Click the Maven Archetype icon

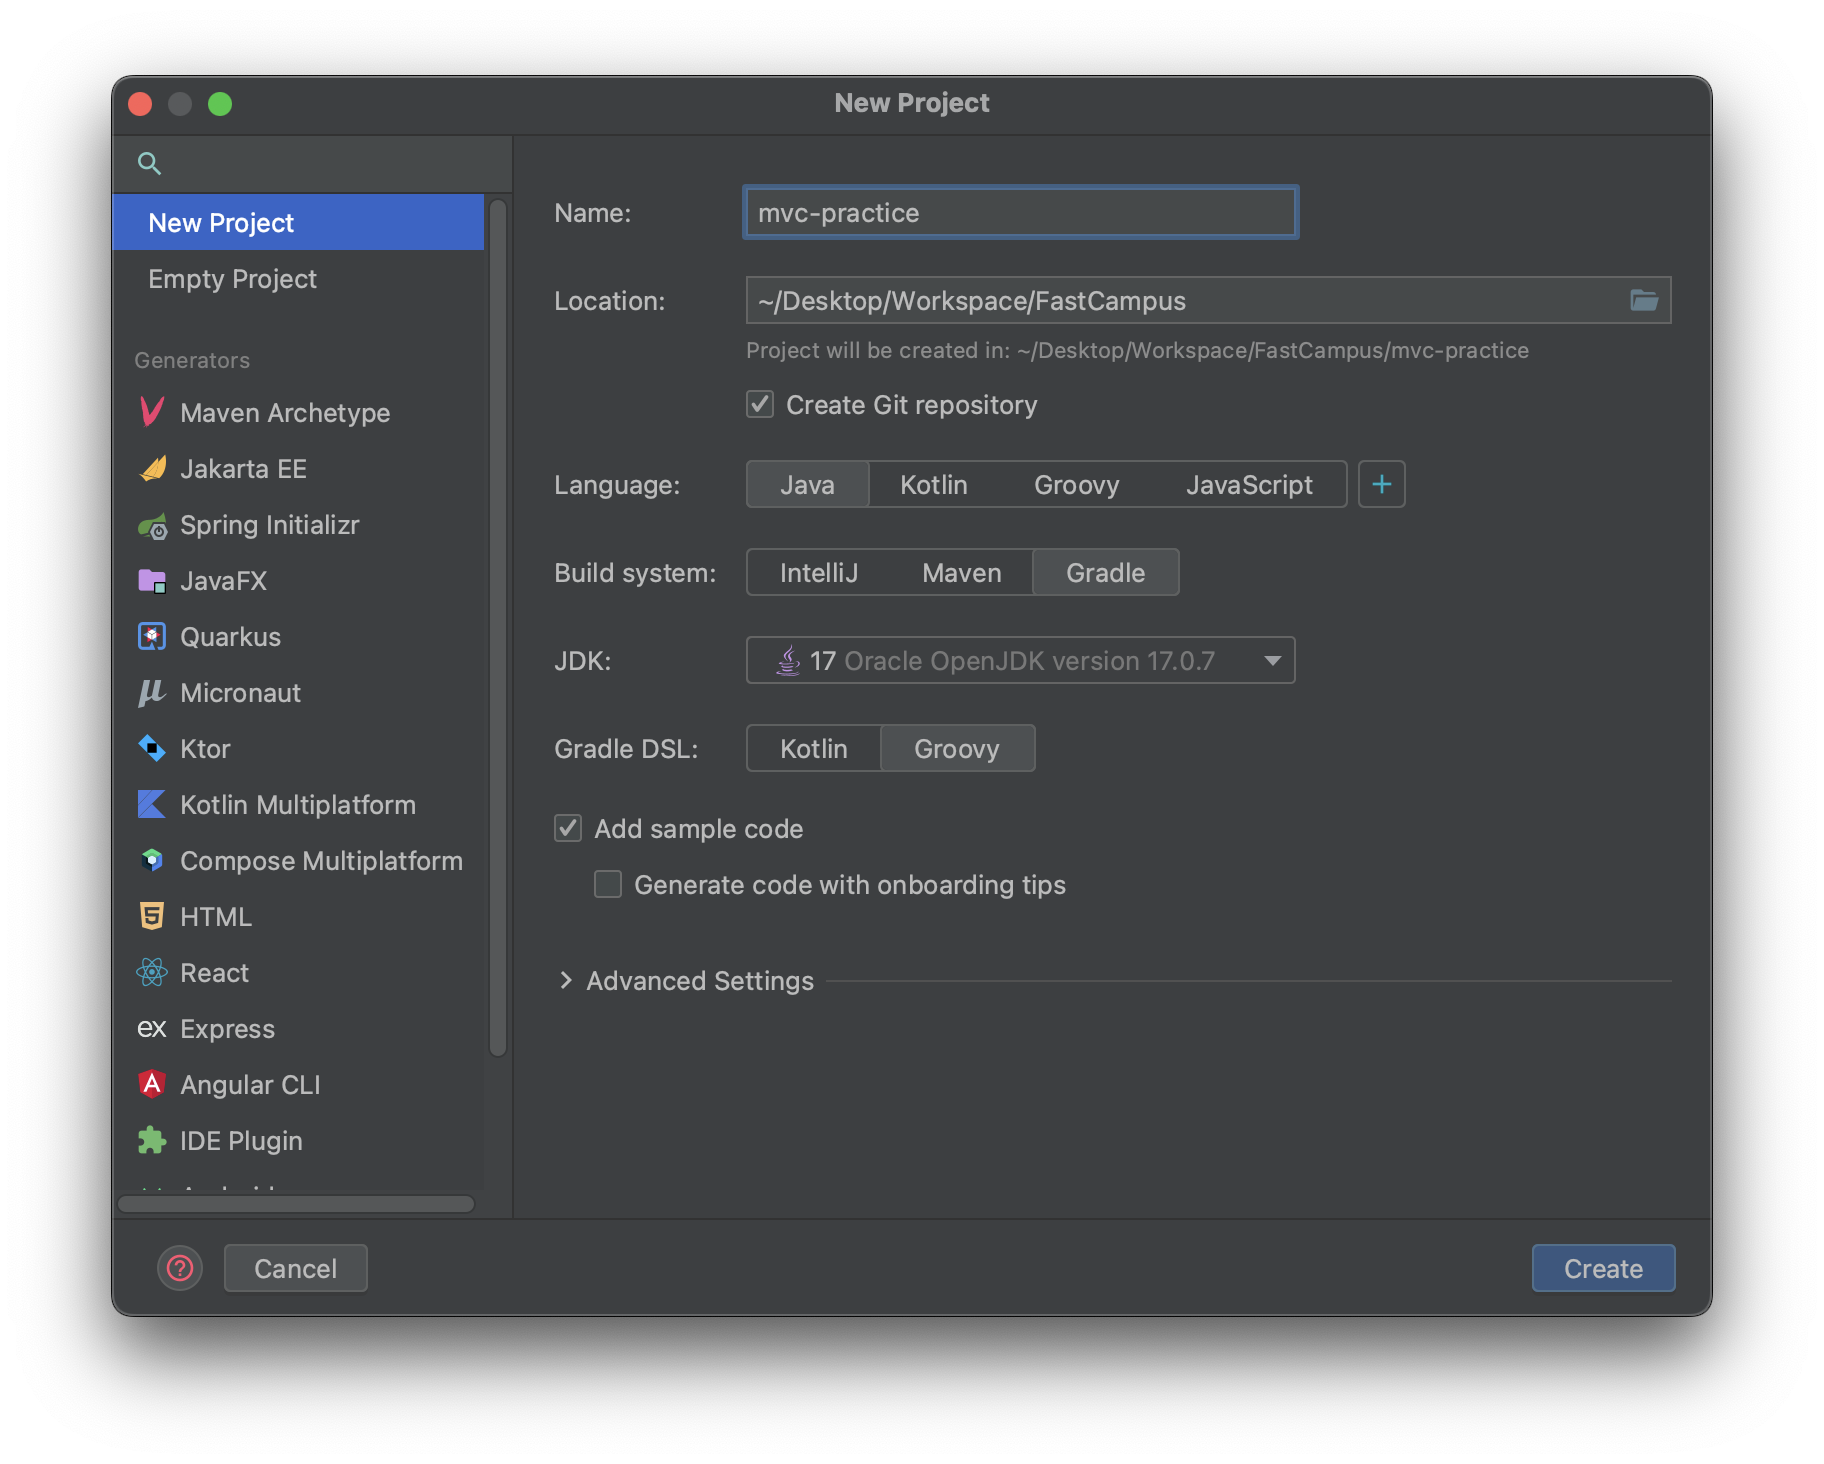pos(152,412)
